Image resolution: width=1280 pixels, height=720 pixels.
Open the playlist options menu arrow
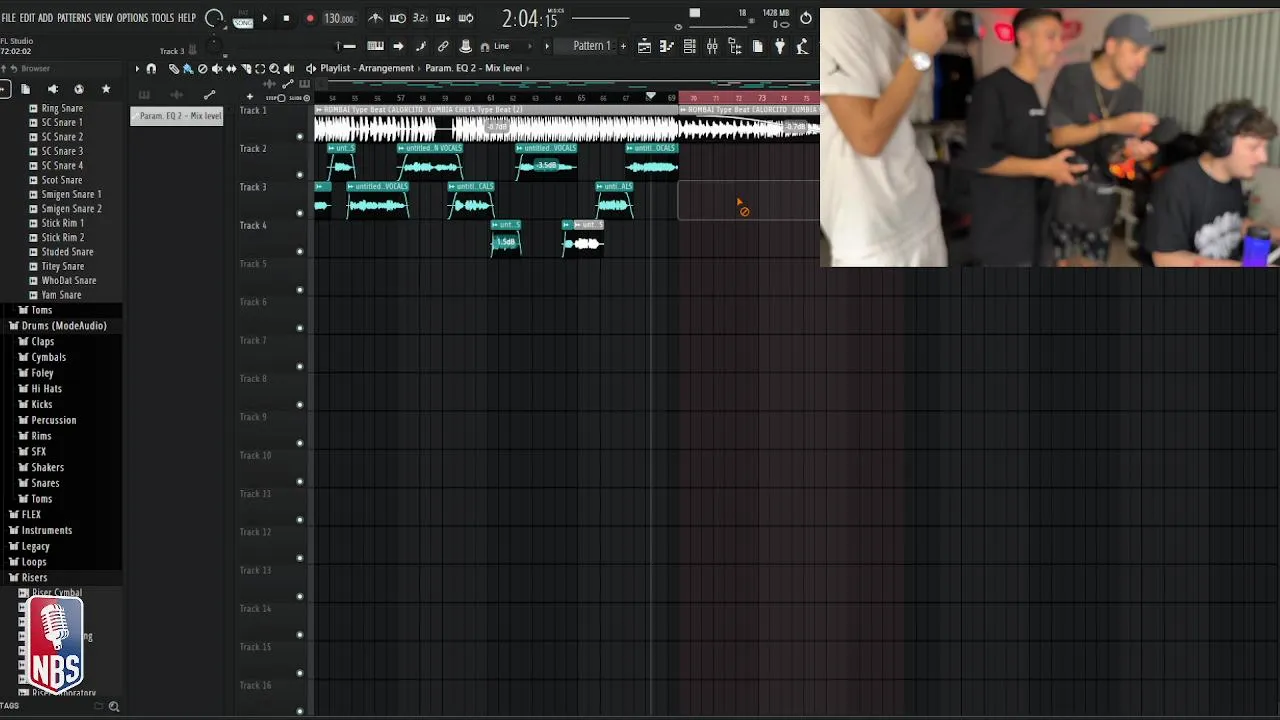[137, 68]
